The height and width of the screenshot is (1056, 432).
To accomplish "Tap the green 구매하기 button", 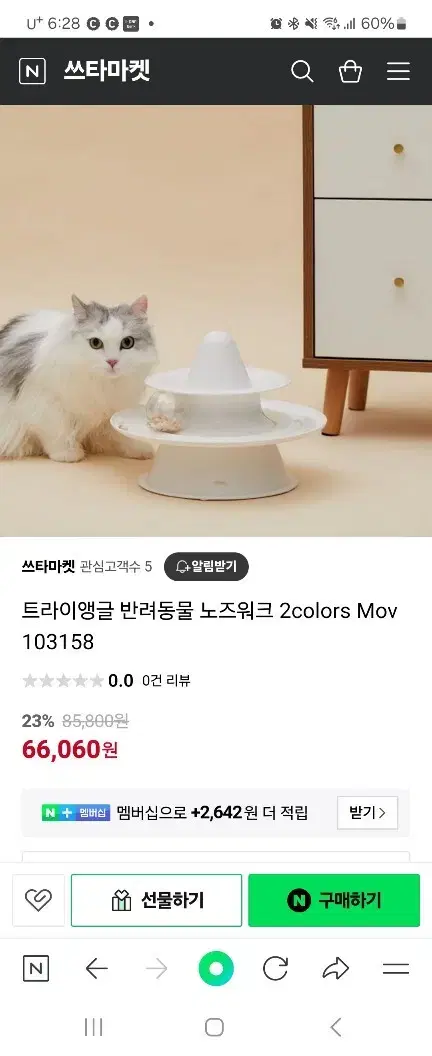I will click(x=334, y=900).
